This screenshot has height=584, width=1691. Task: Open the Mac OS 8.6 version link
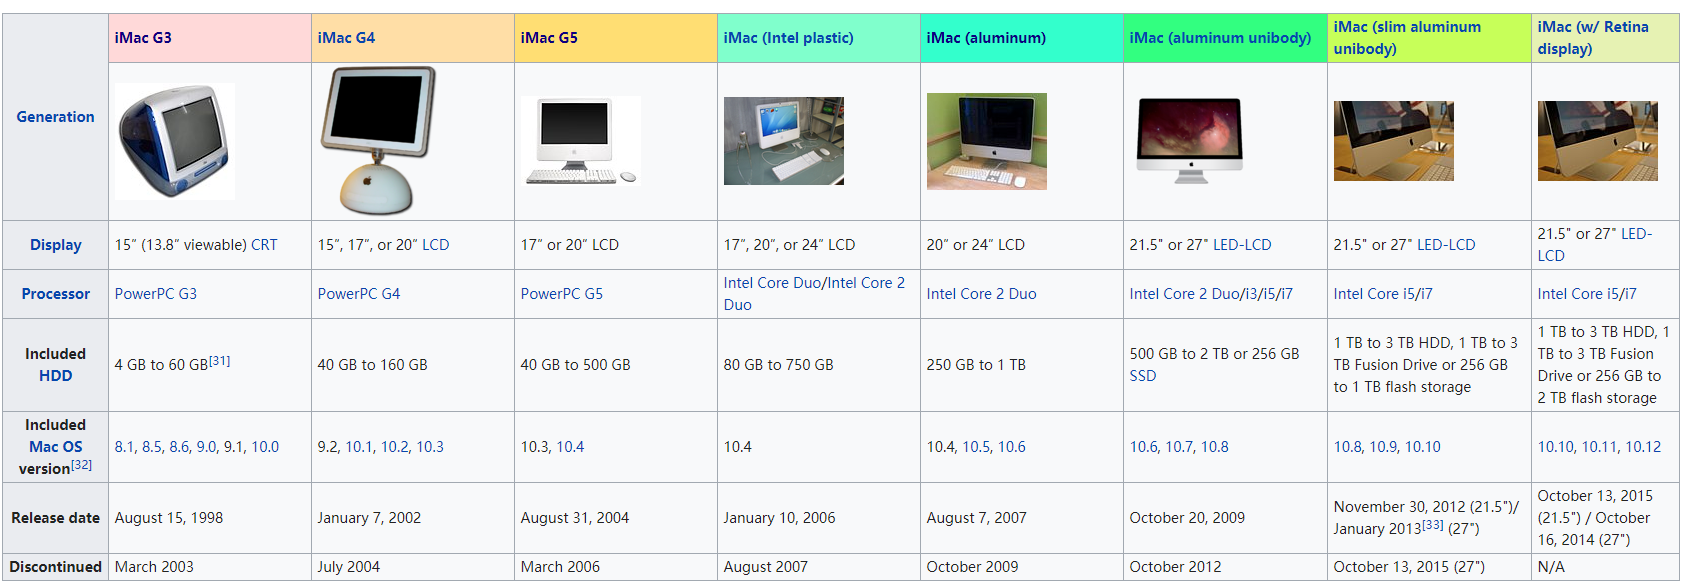click(x=180, y=447)
